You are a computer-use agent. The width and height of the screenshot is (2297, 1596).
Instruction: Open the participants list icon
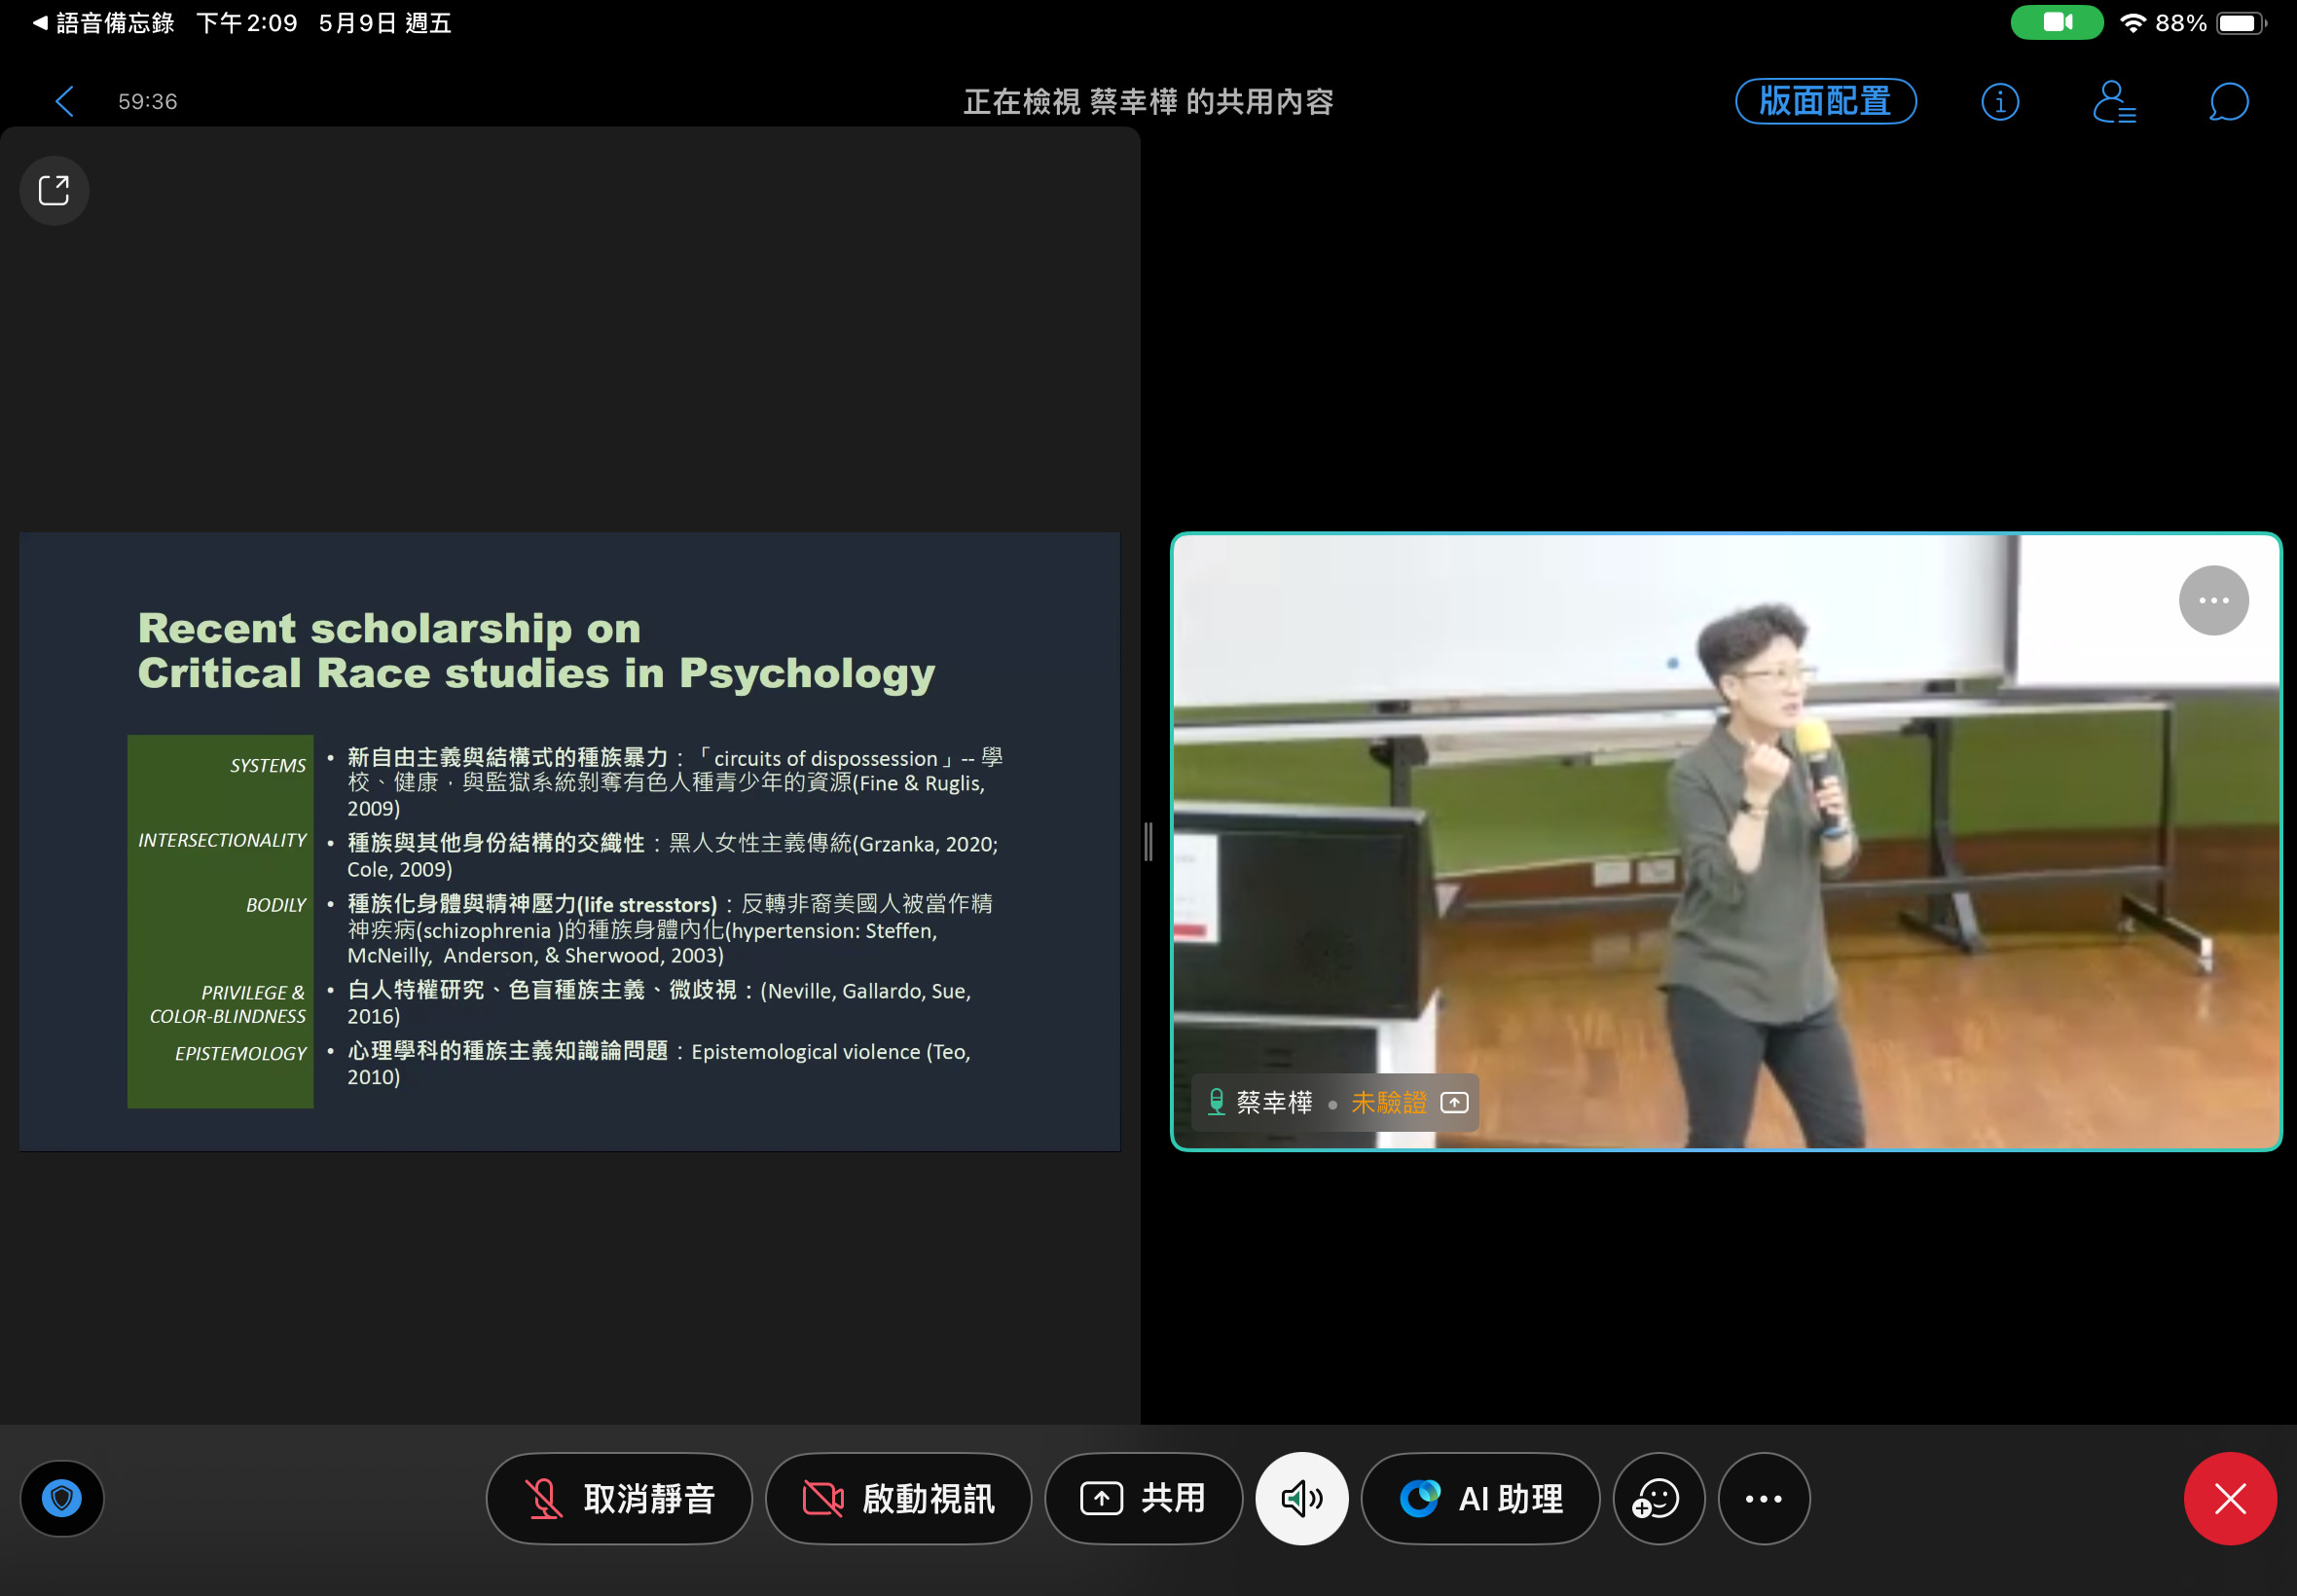(2113, 102)
